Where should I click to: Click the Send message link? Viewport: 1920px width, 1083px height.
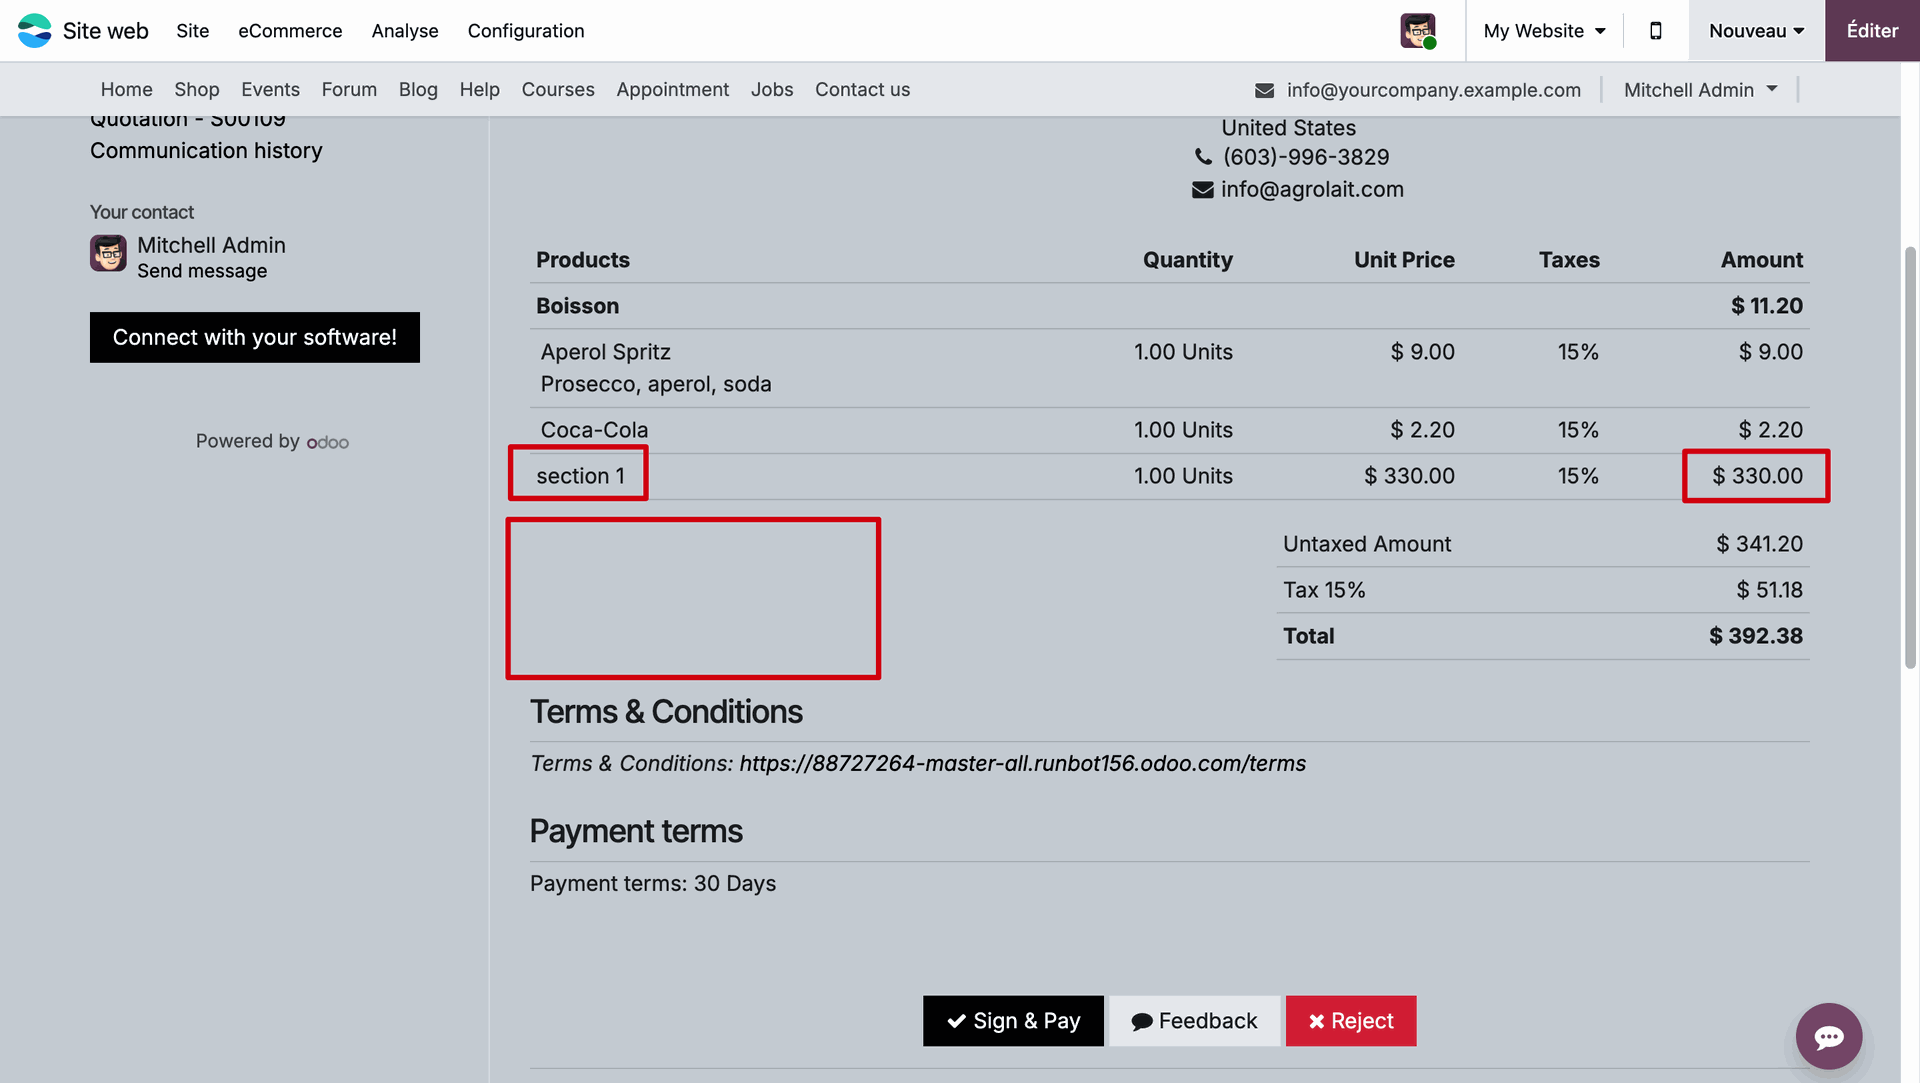pyautogui.click(x=202, y=271)
